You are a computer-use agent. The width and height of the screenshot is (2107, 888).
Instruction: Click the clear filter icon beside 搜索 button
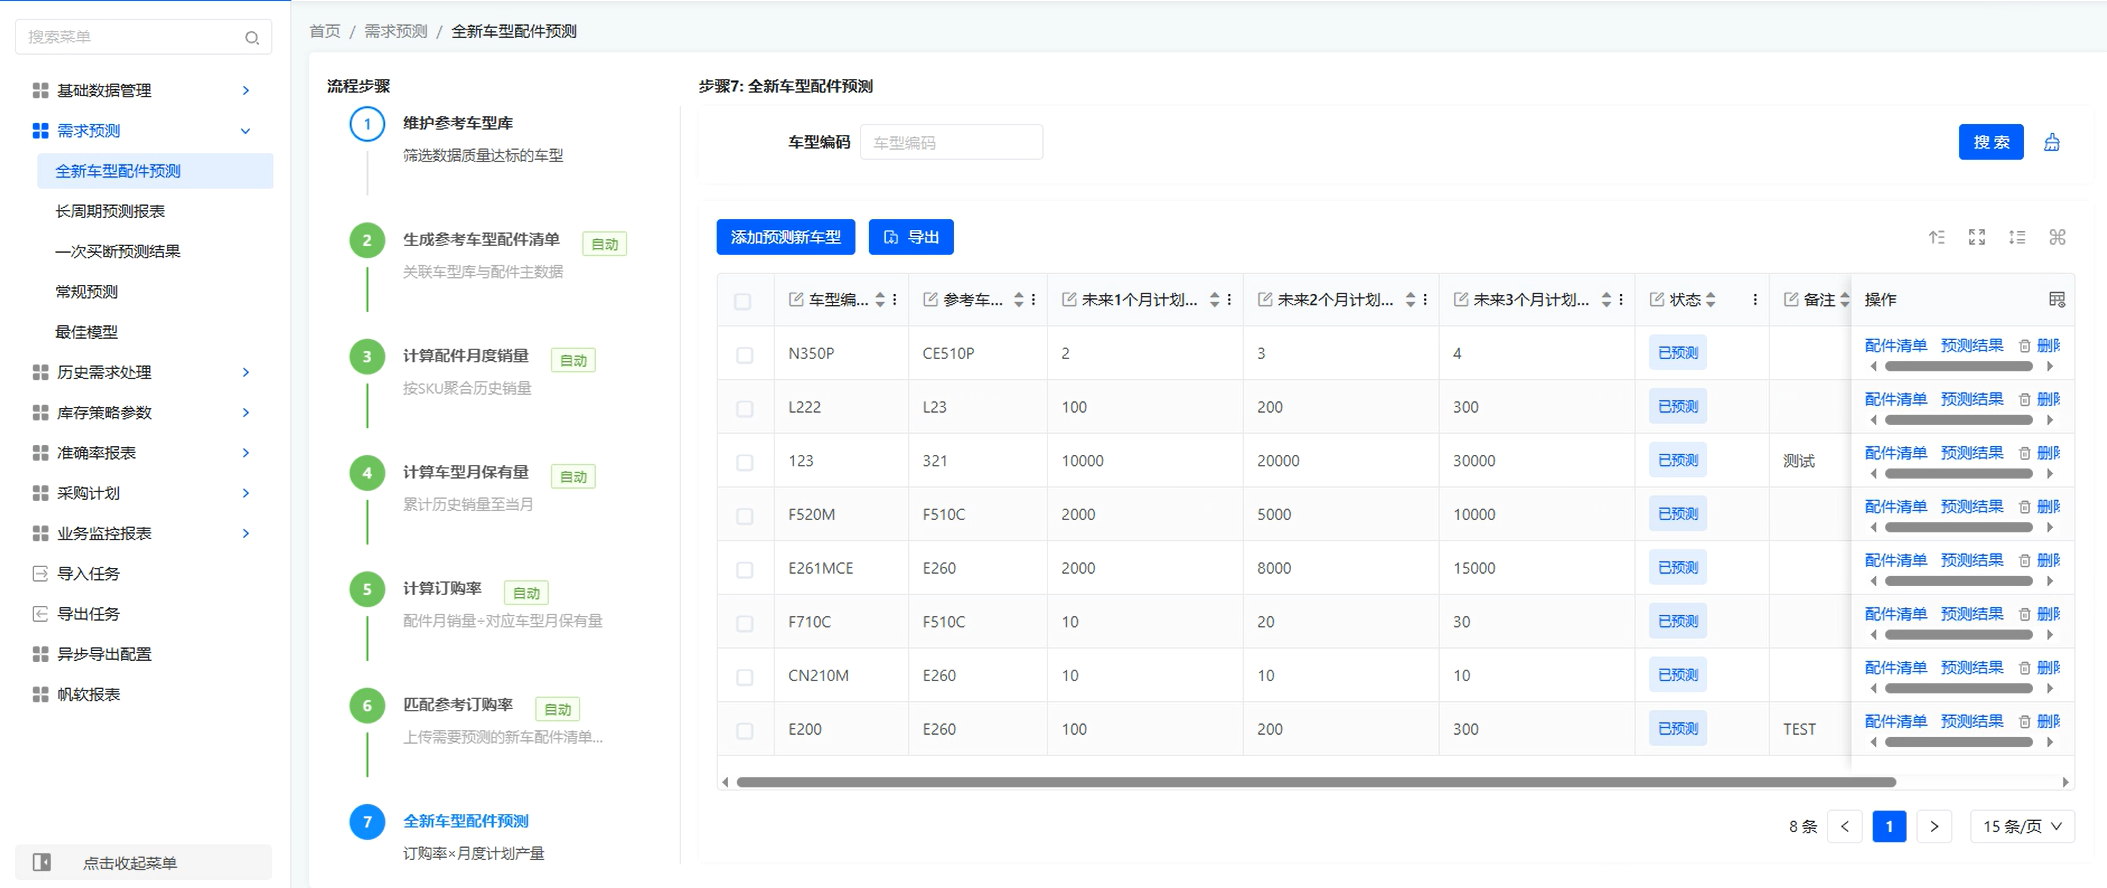point(2051,142)
